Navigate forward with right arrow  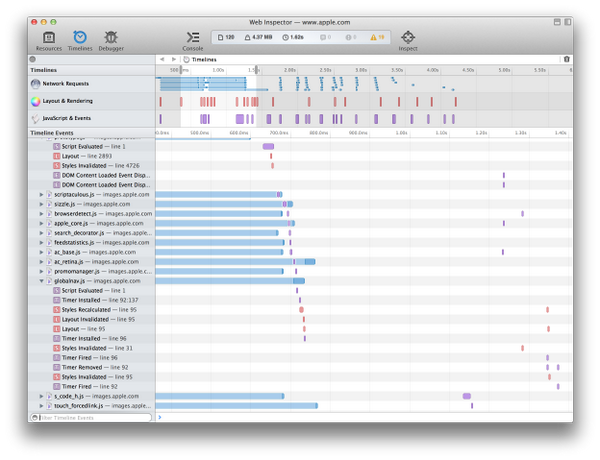click(x=173, y=59)
